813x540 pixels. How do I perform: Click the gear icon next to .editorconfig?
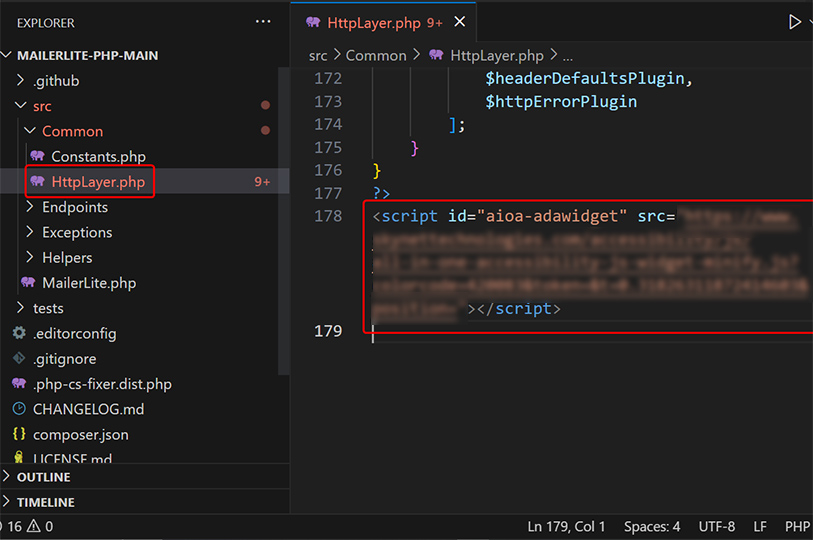pyautogui.click(x=19, y=333)
